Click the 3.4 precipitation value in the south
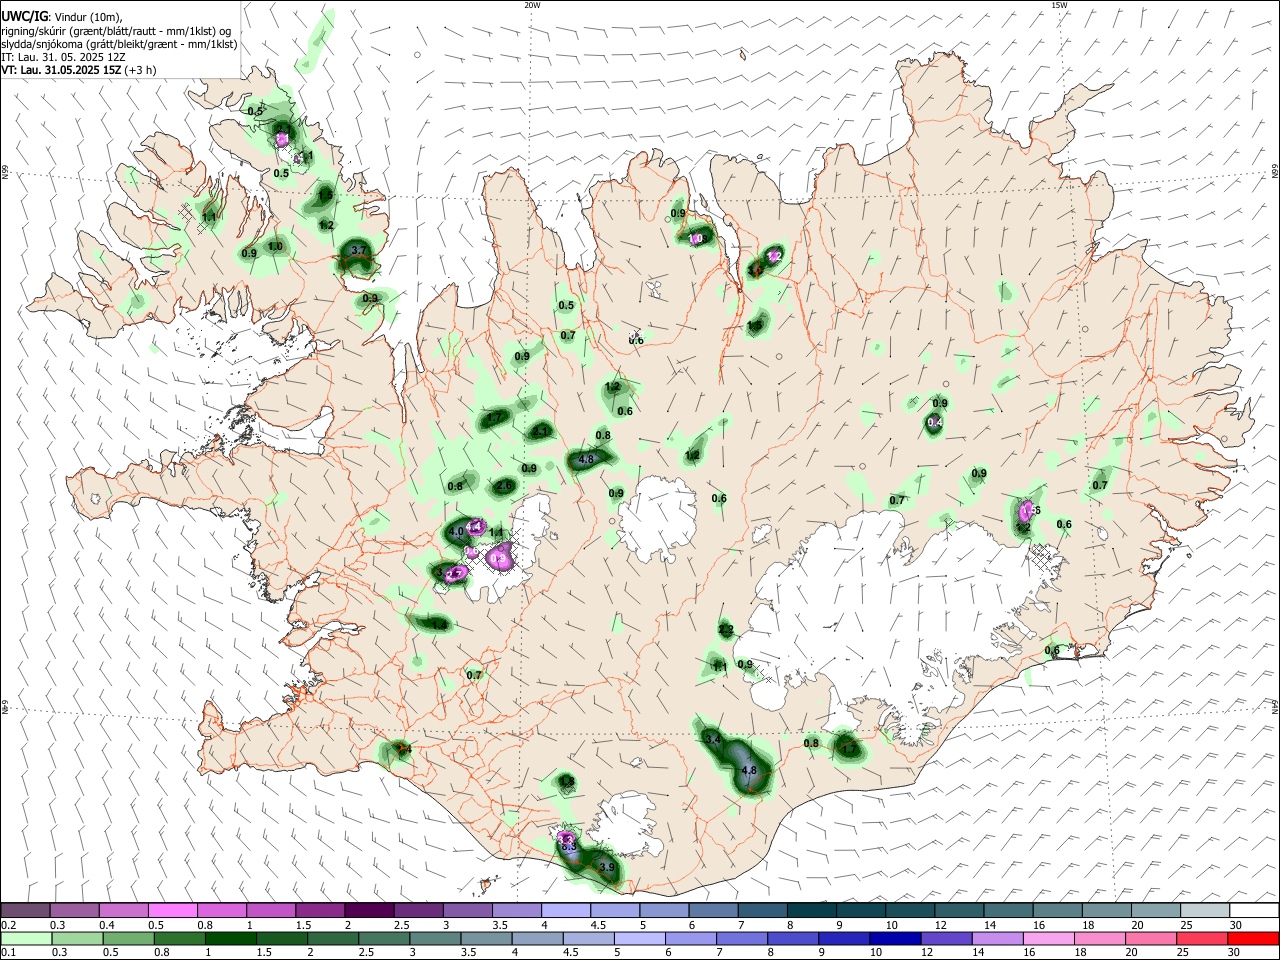 tap(713, 739)
